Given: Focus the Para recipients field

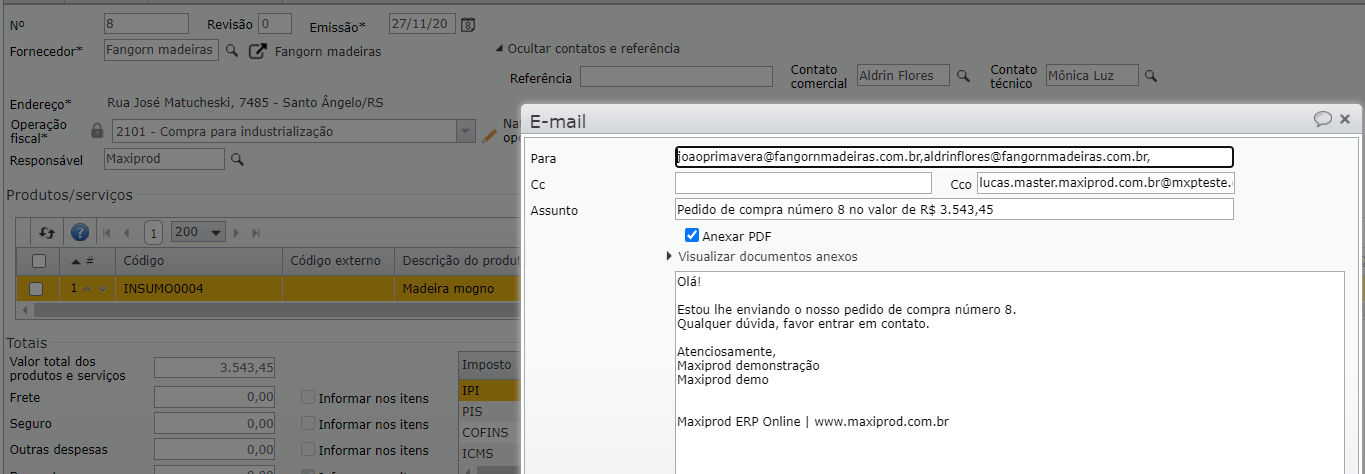Looking at the screenshot, I should tap(954, 157).
